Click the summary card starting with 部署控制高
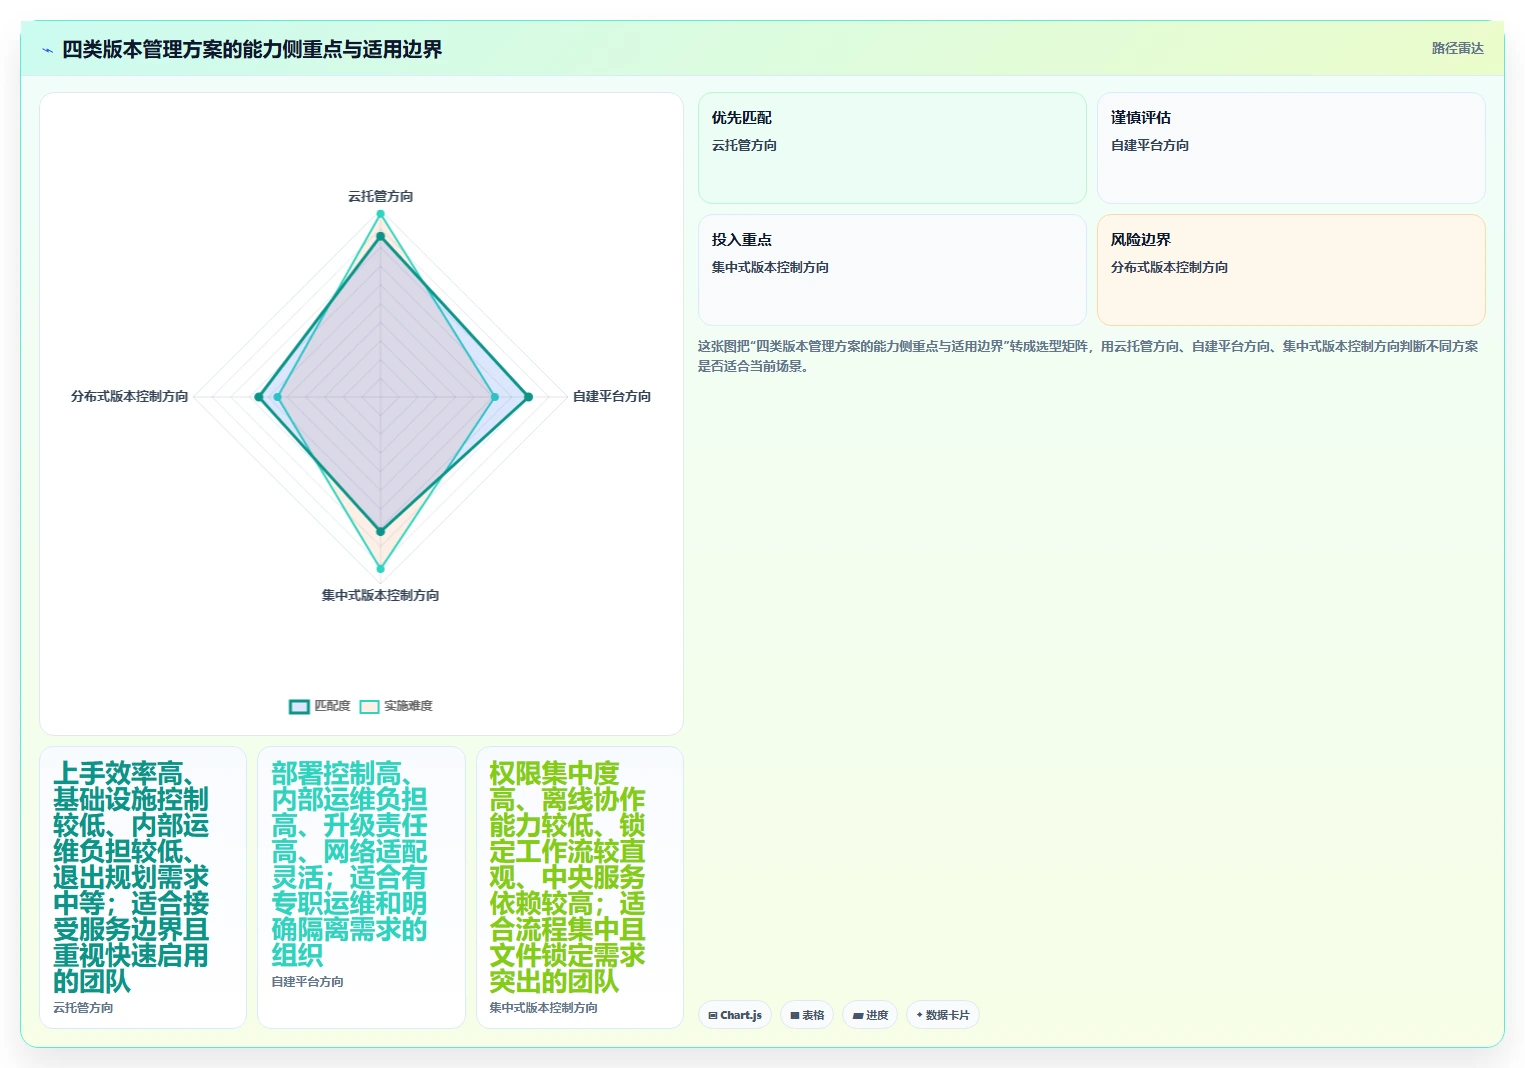 click(361, 887)
